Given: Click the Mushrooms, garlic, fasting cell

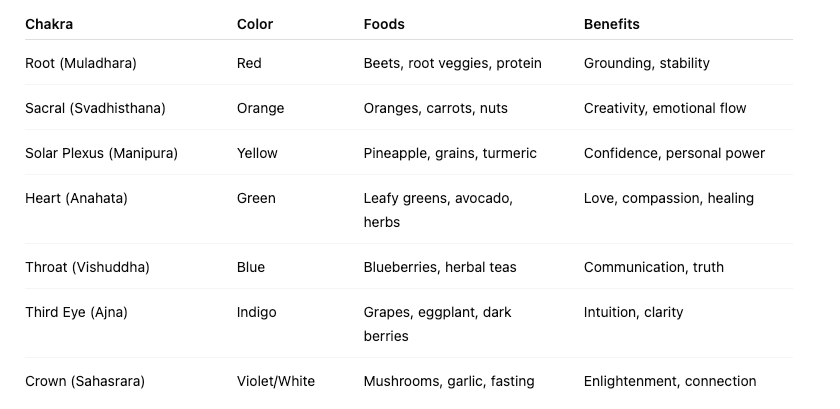Looking at the screenshot, I should pos(449,382).
